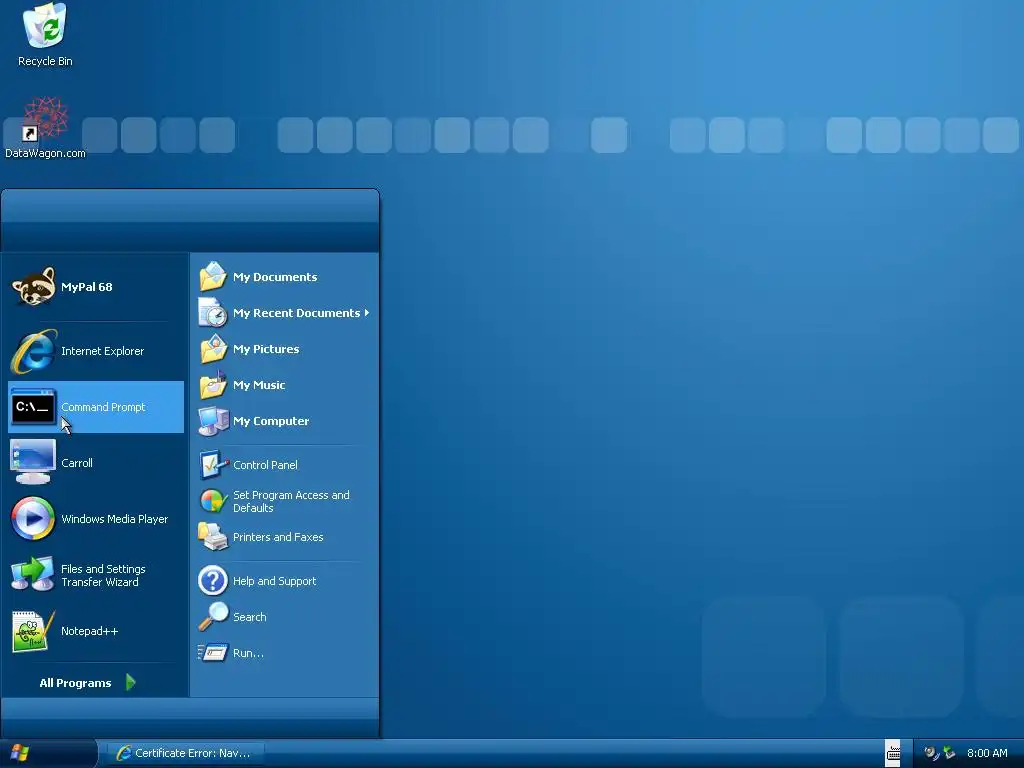1024x768 pixels.
Task: Launch MyPal 68 raccoon icon
Action: coord(33,287)
